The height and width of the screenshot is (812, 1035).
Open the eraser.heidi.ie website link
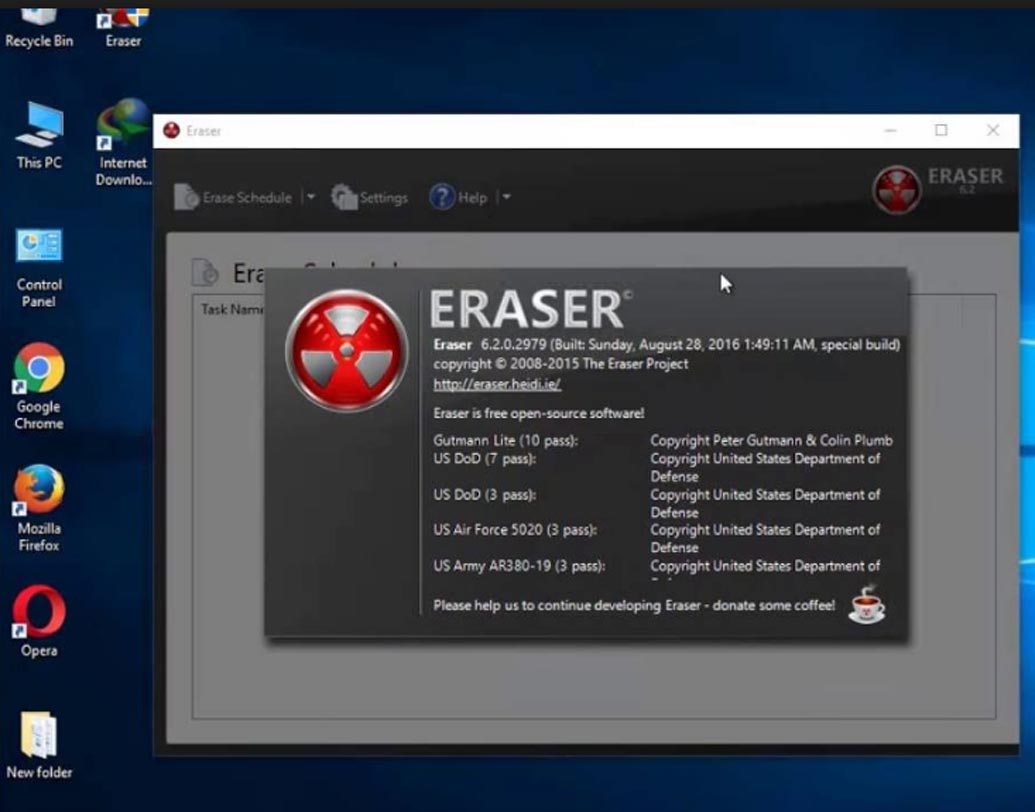tap(497, 384)
